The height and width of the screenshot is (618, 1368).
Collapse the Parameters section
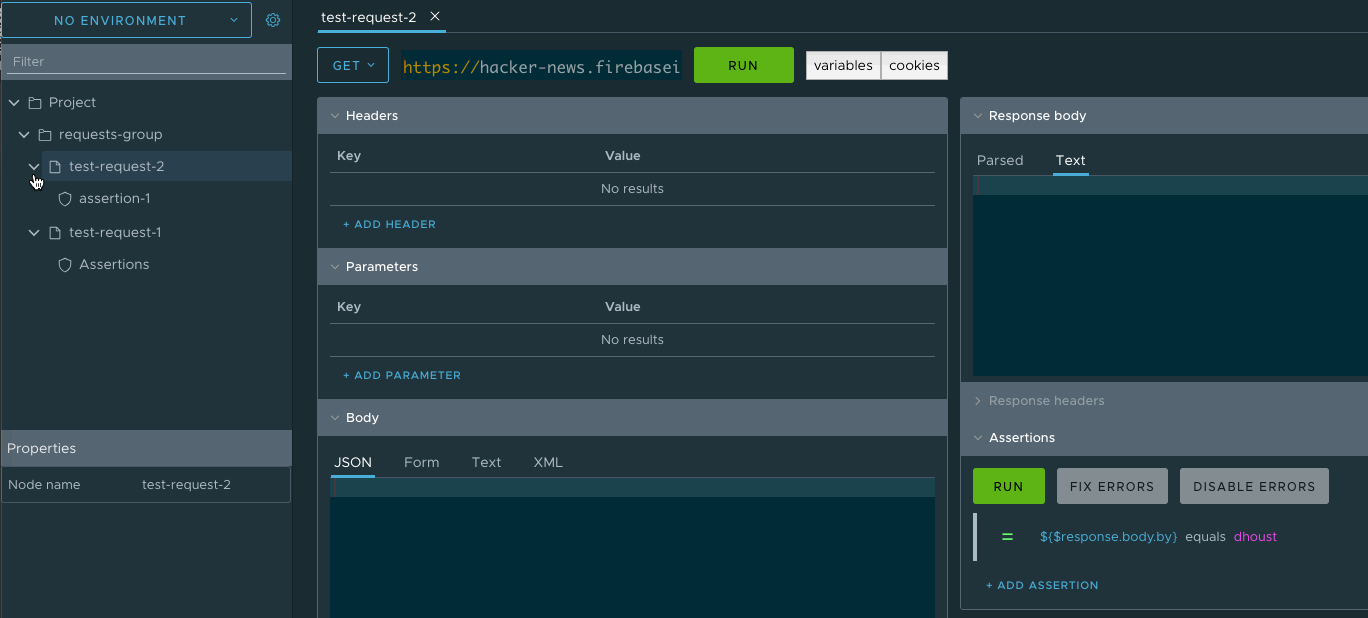point(335,267)
